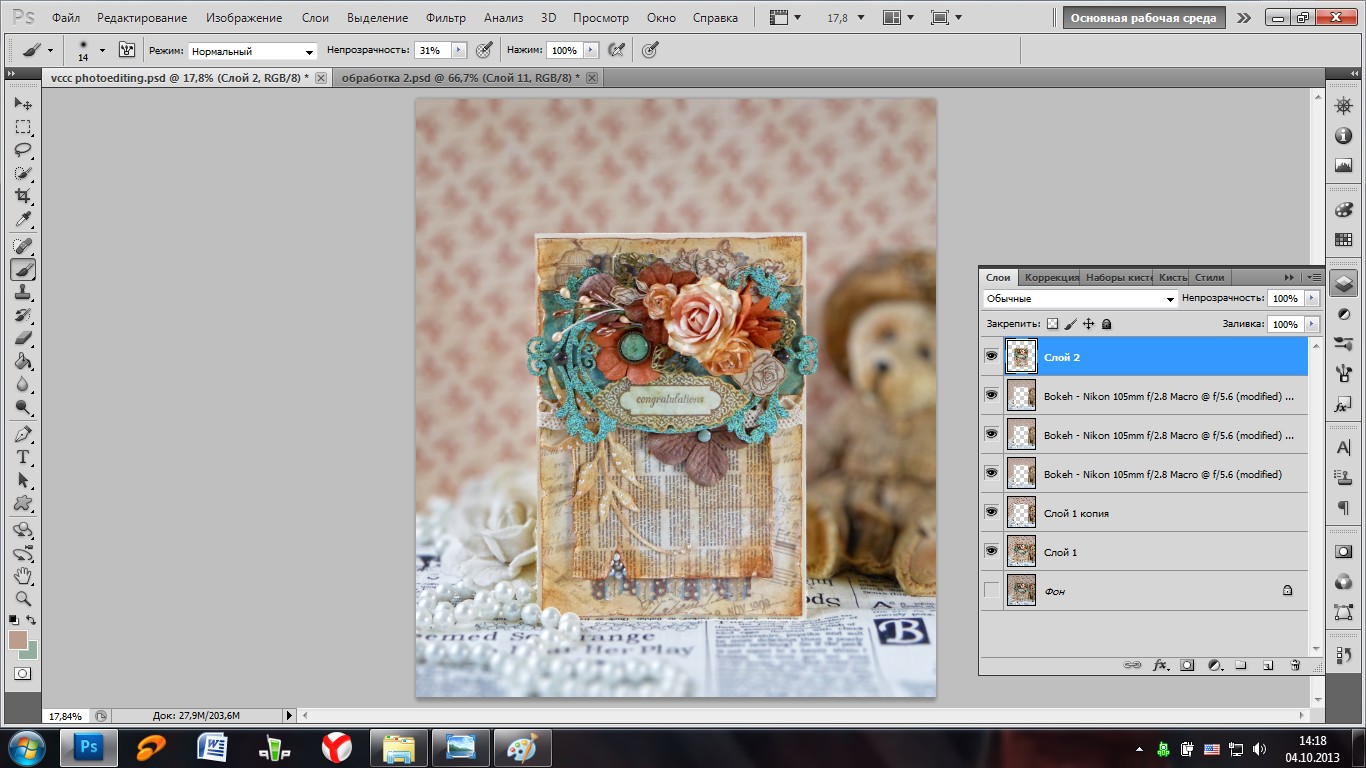Image resolution: width=1366 pixels, height=768 pixels.
Task: Open the Swatches grid panel icon
Action: pyautogui.click(x=1343, y=240)
